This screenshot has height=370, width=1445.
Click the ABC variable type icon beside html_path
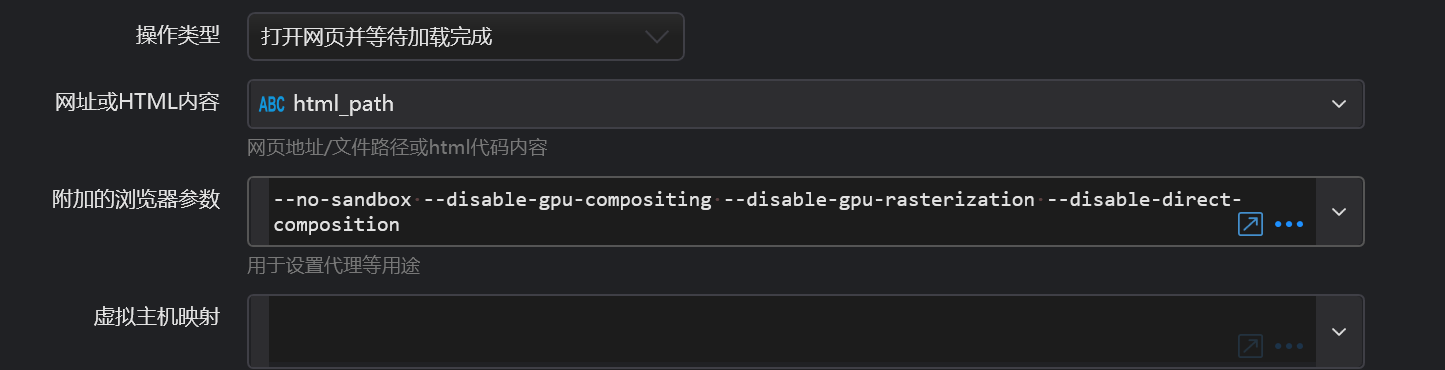point(272,104)
